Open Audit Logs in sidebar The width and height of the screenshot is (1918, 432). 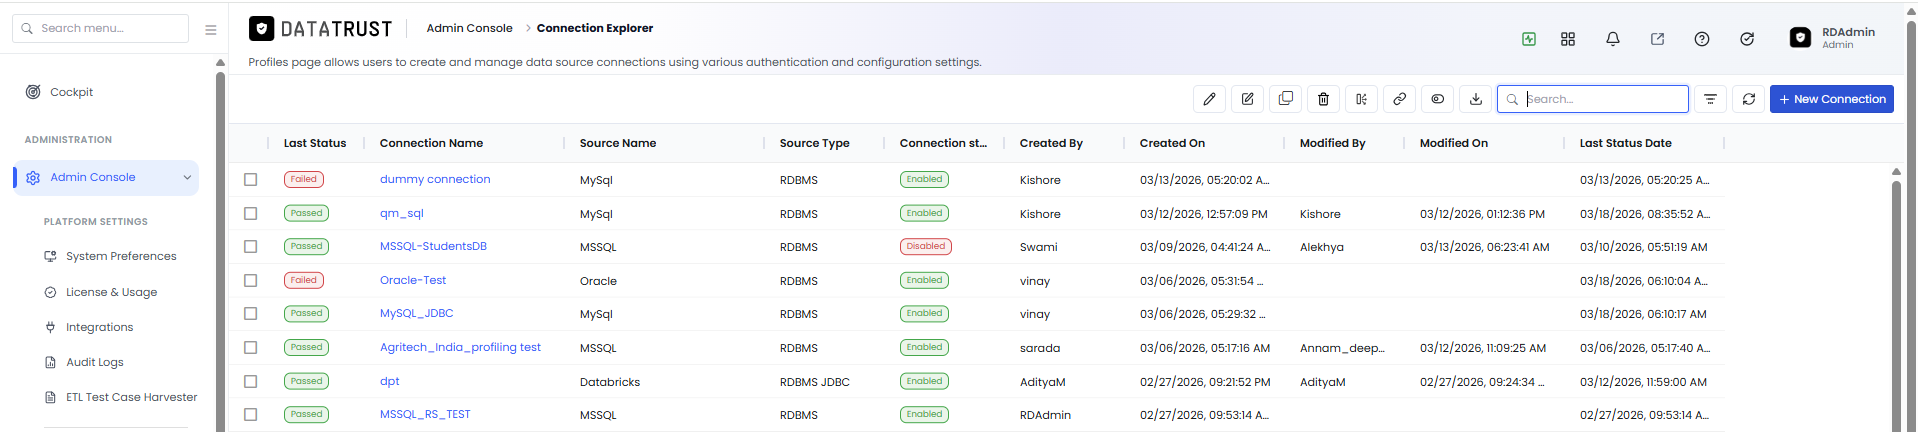(95, 362)
